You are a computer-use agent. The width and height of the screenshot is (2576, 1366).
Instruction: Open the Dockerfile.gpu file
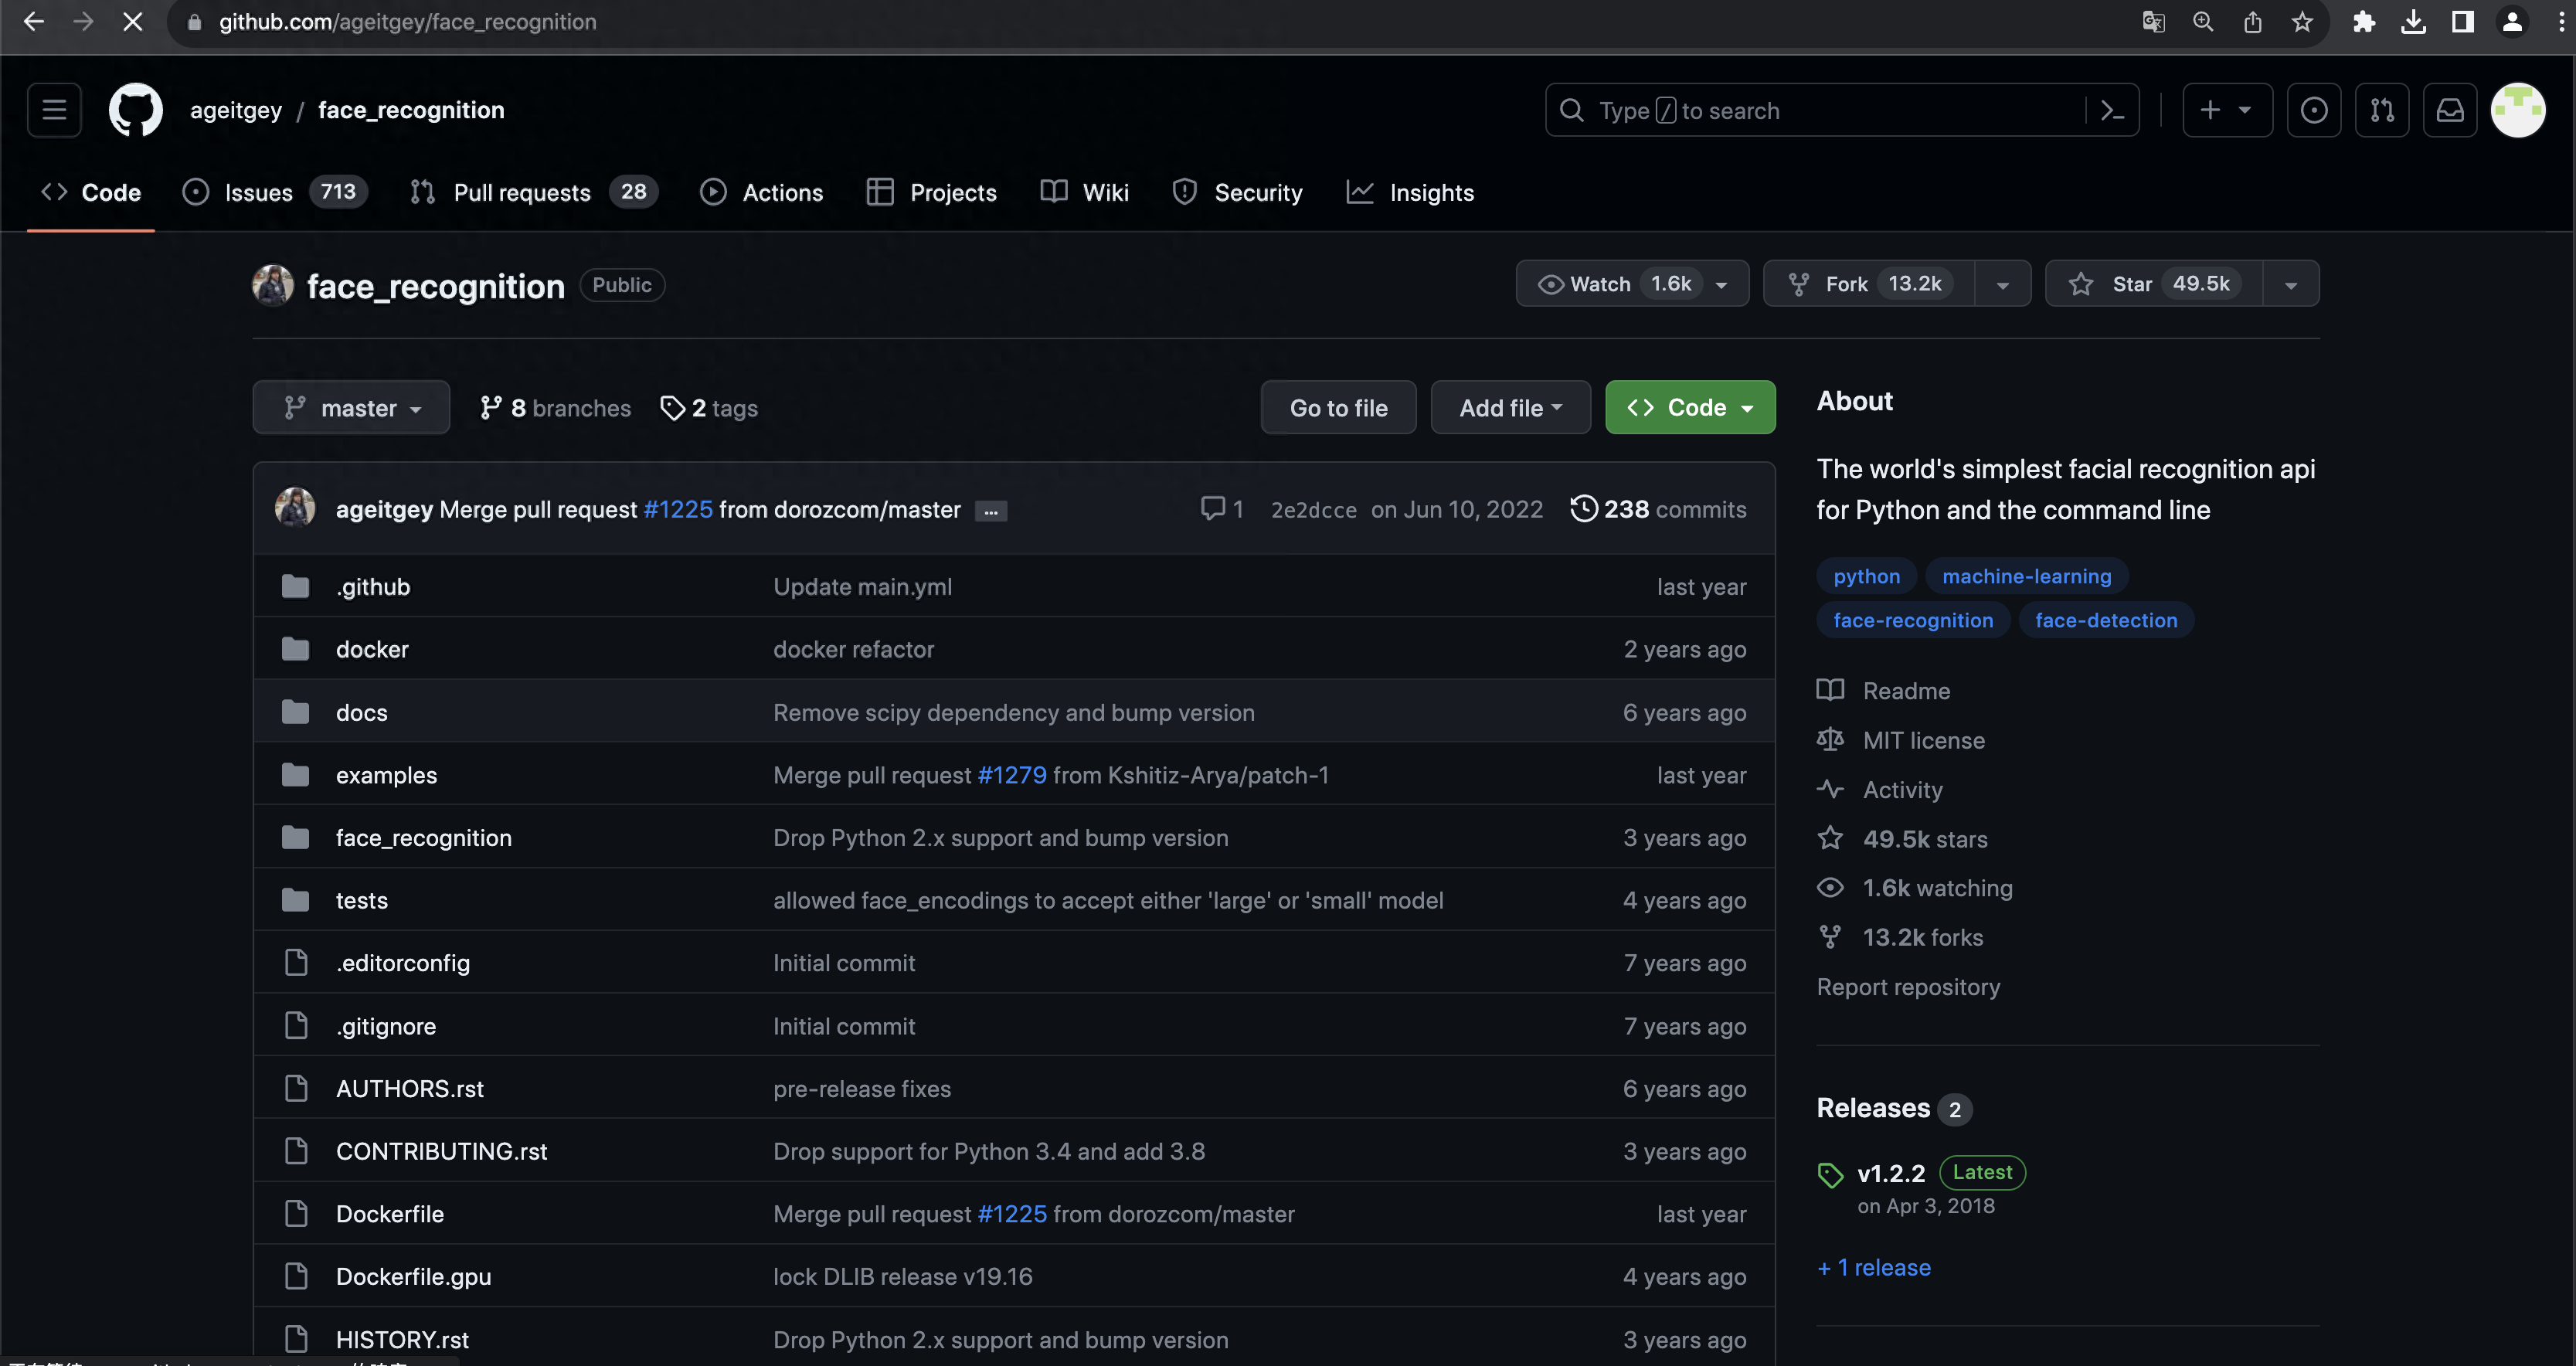pyautogui.click(x=413, y=1277)
